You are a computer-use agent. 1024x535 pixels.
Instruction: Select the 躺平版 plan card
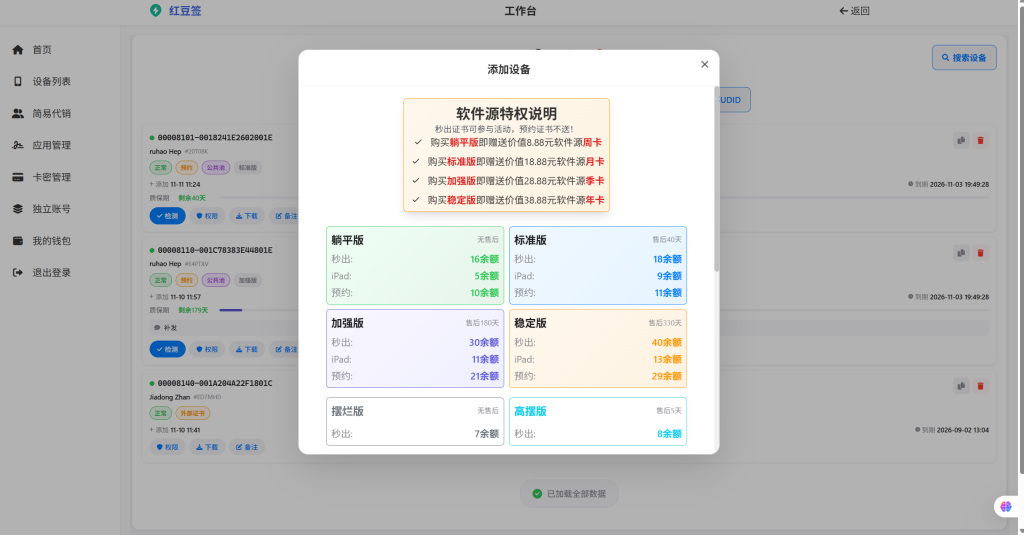pos(415,265)
